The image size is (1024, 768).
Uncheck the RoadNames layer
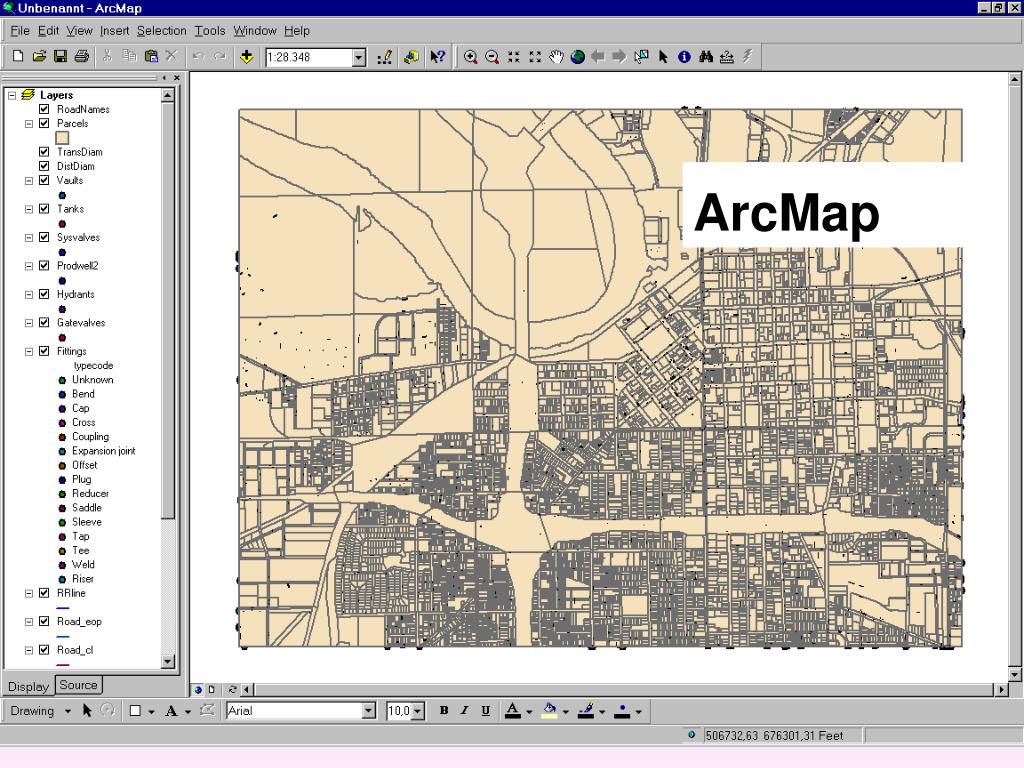44,109
